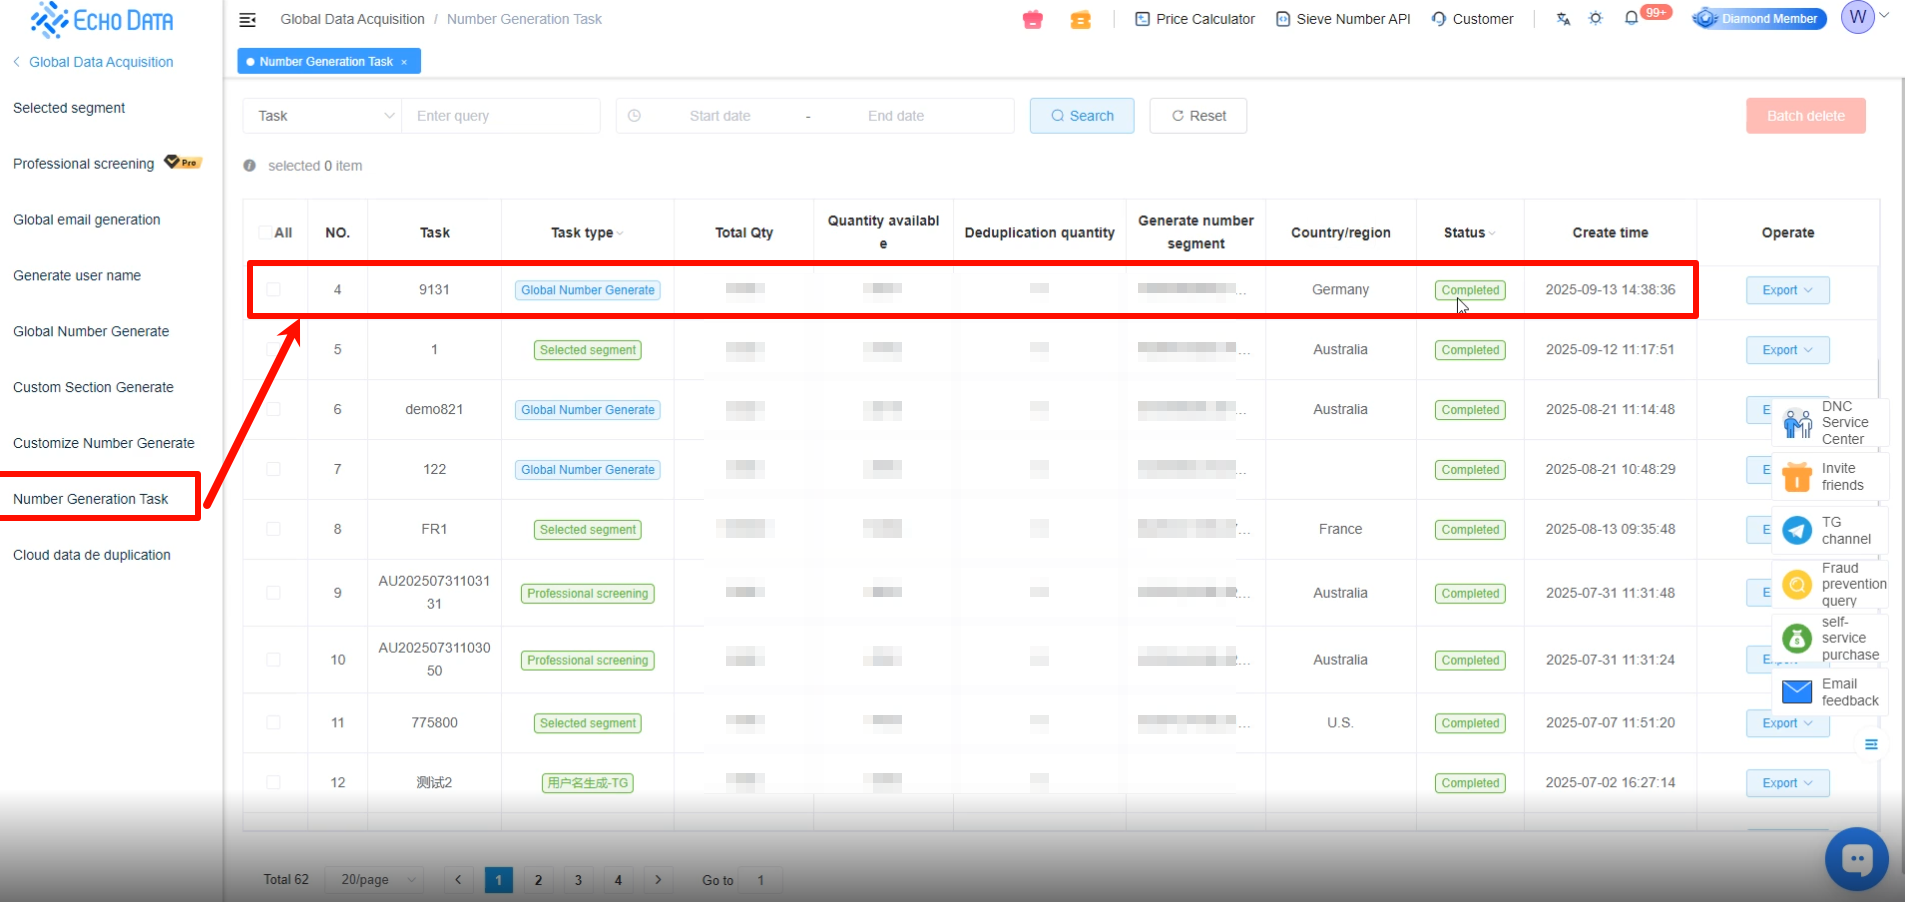The image size is (1905, 902).
Task: Toggle the light/dark theme sun icon
Action: 1596,18
